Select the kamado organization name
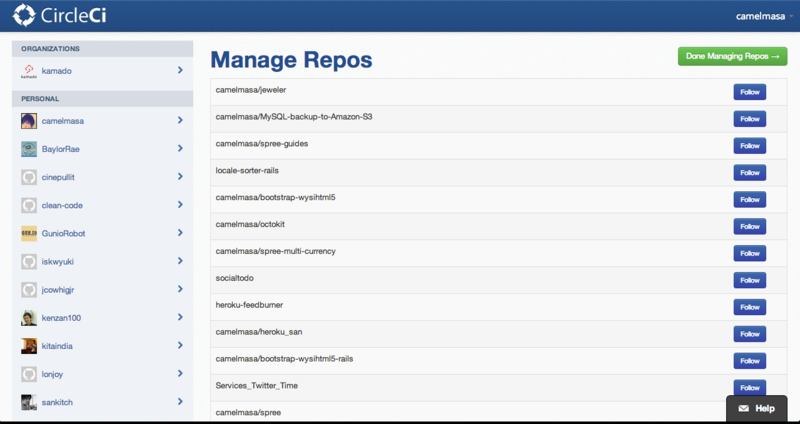800x424 pixels. pos(57,71)
